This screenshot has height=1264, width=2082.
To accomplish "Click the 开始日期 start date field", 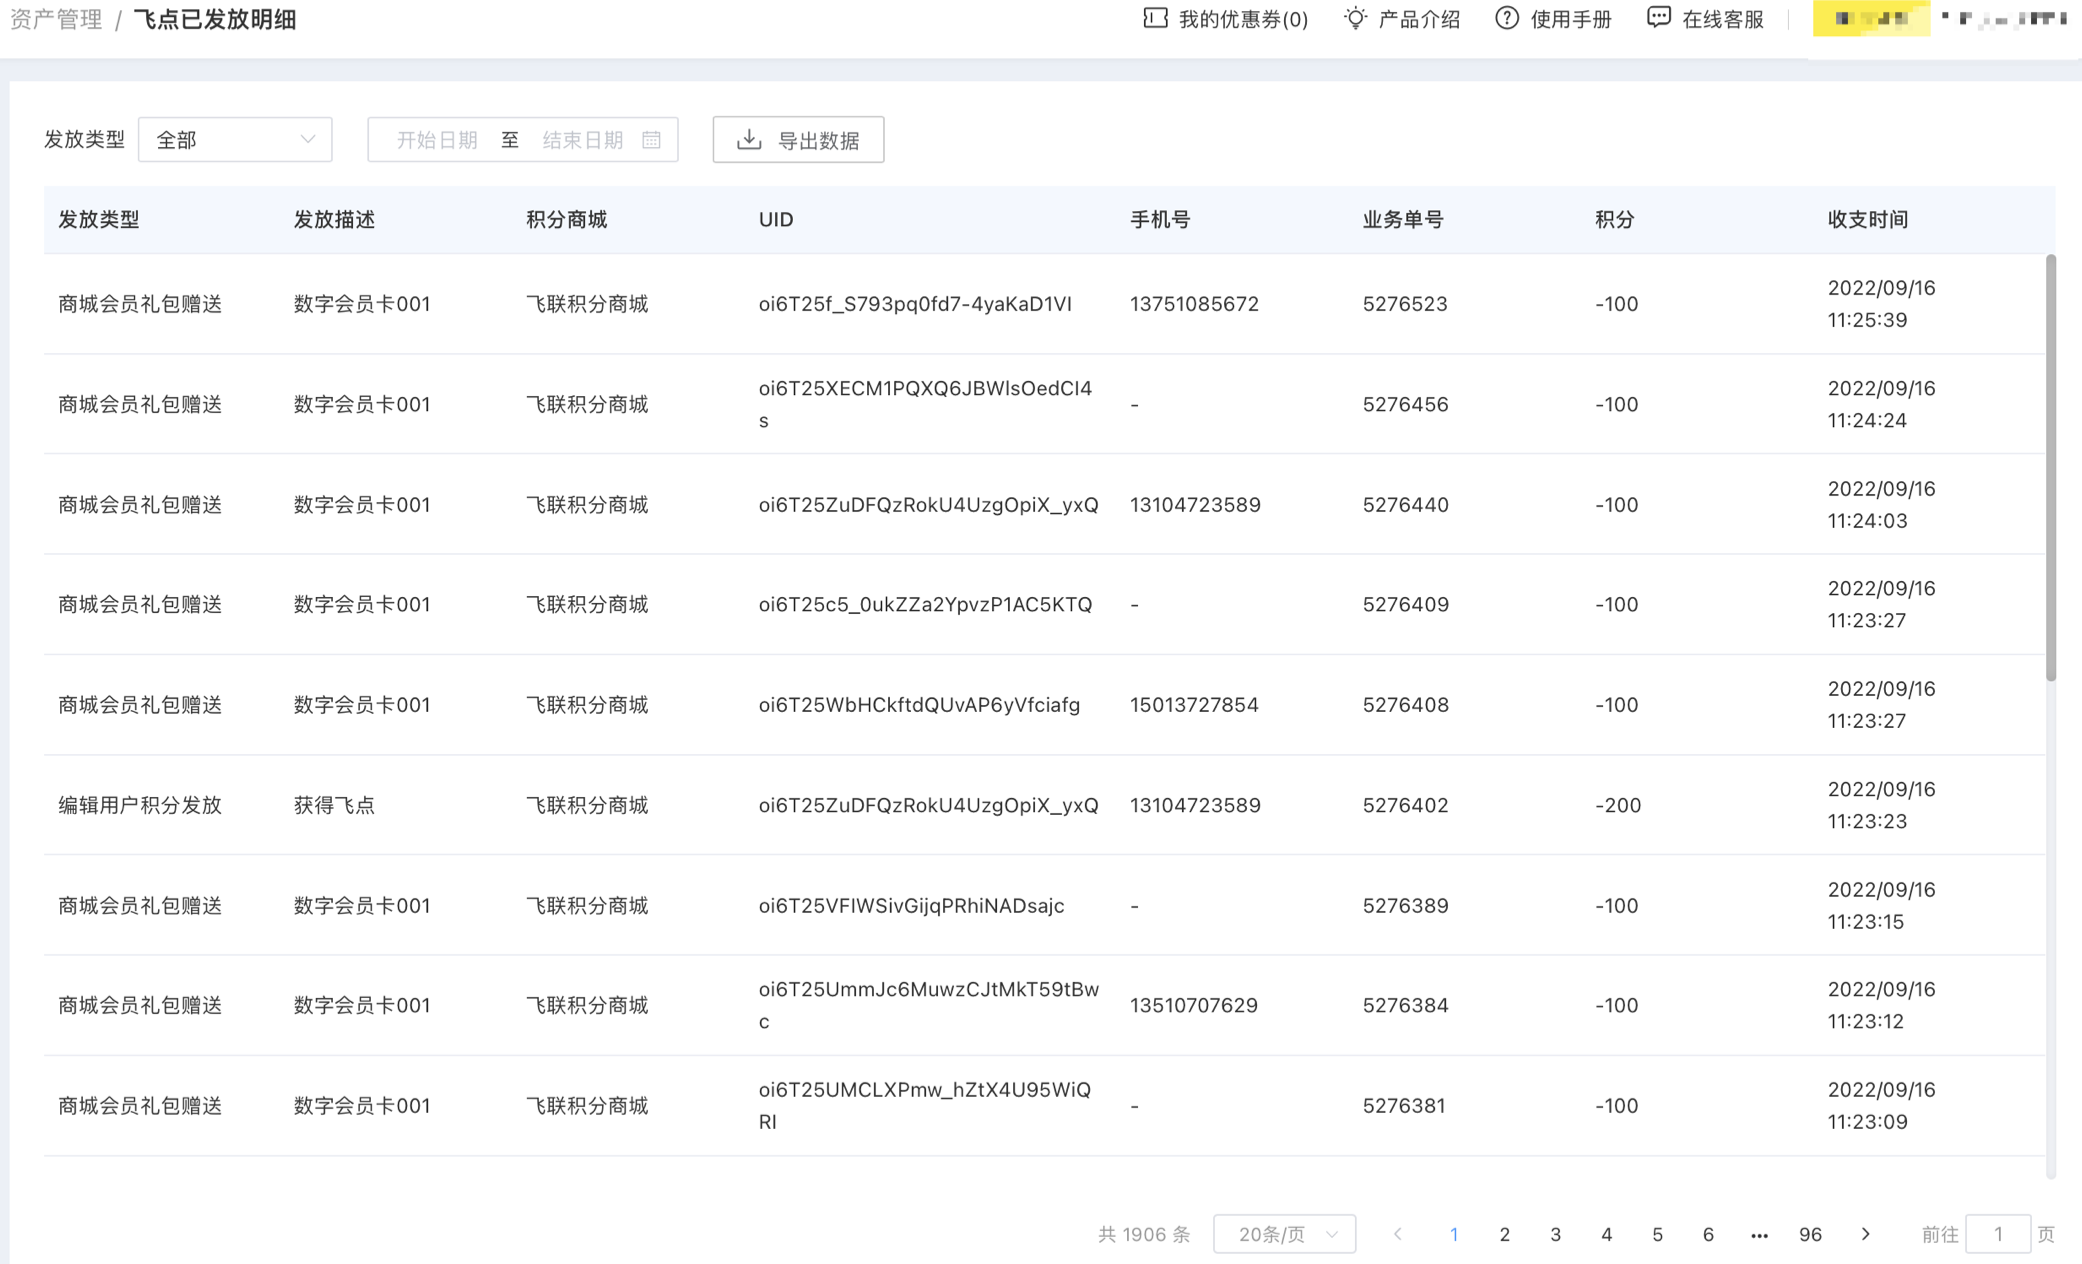I will click(437, 140).
